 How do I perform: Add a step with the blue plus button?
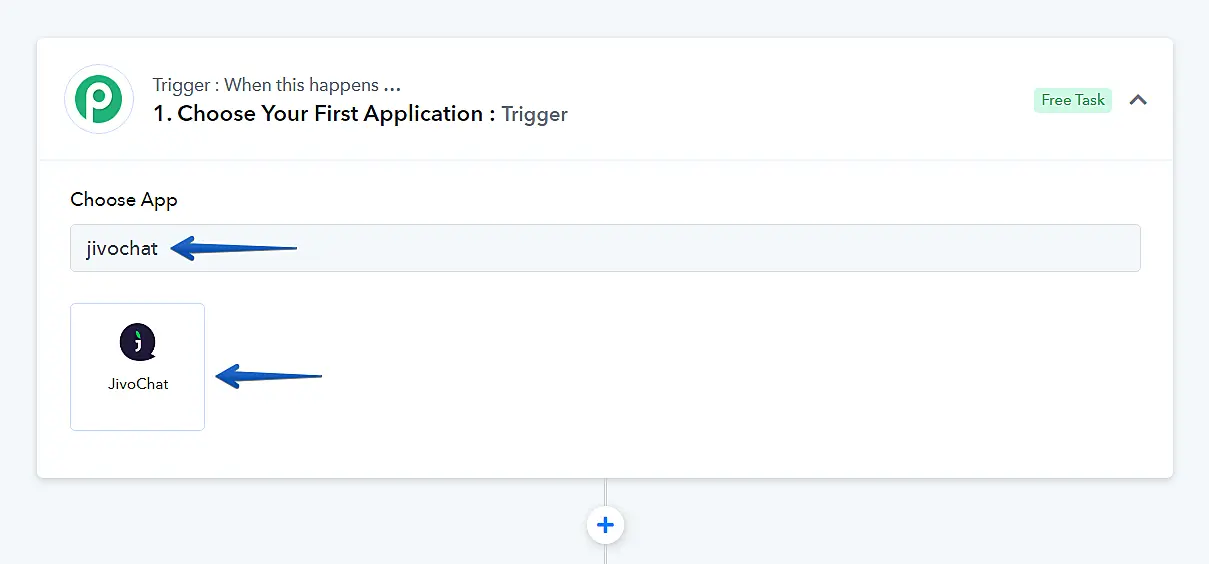pyautogui.click(x=605, y=525)
